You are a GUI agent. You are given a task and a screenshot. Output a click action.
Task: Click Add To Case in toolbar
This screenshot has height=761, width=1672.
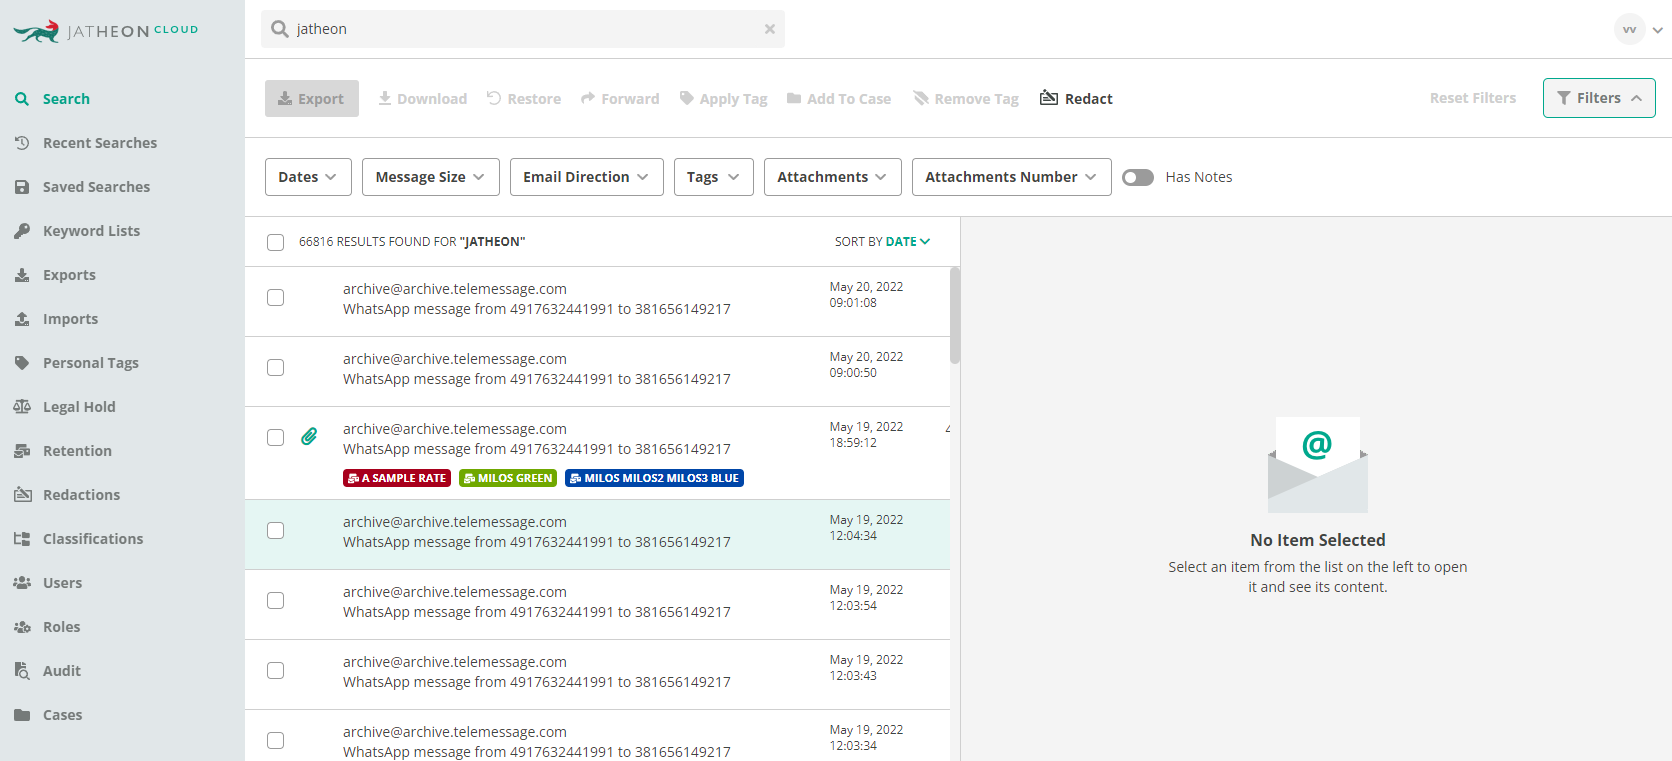coord(838,98)
